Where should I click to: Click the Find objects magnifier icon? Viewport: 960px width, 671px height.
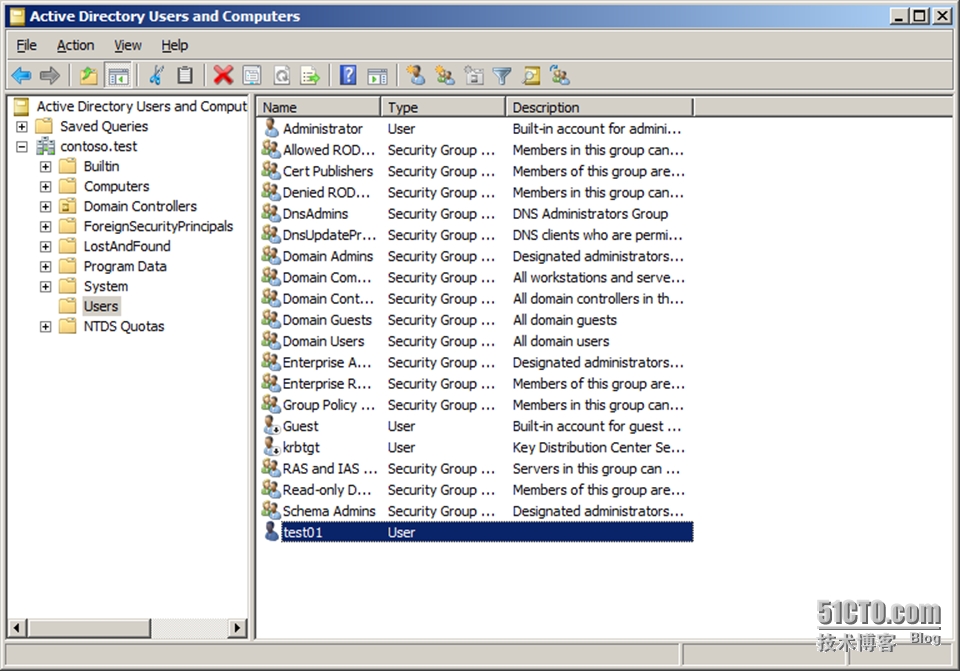[x=531, y=76]
